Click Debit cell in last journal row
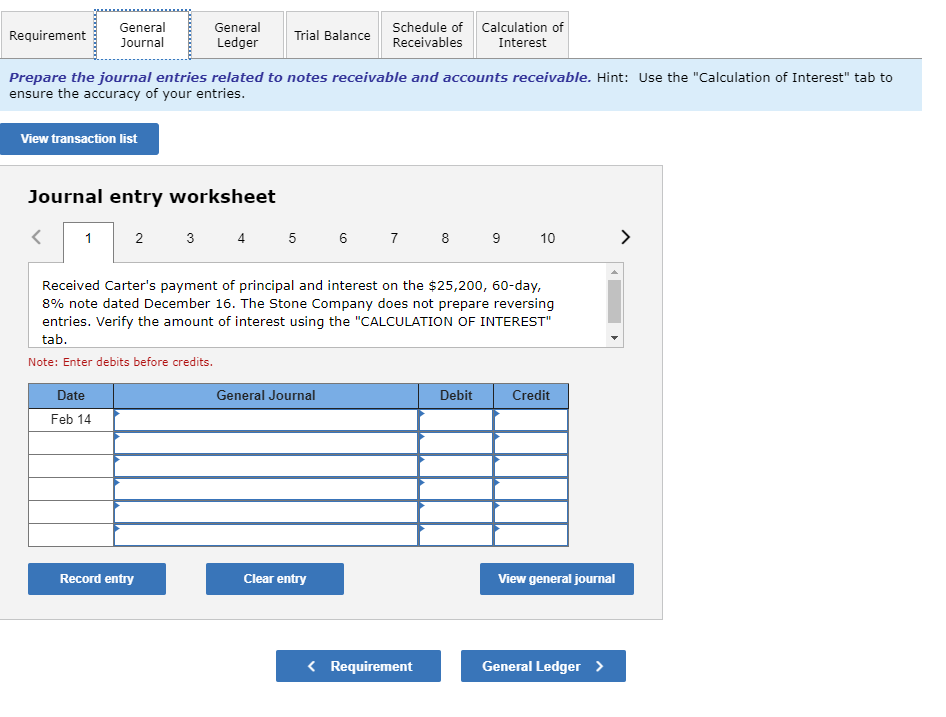Screen dimensions: 946x717 pyautogui.click(x=456, y=535)
